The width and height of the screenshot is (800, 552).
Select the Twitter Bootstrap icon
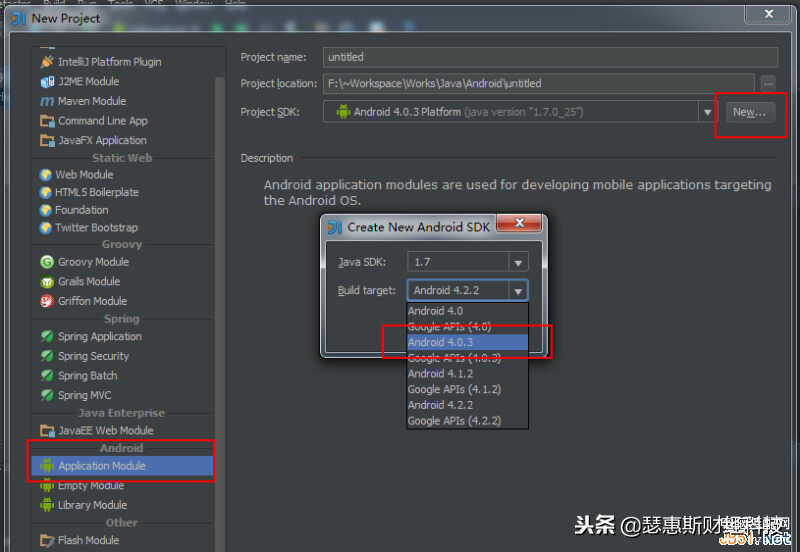[46, 228]
